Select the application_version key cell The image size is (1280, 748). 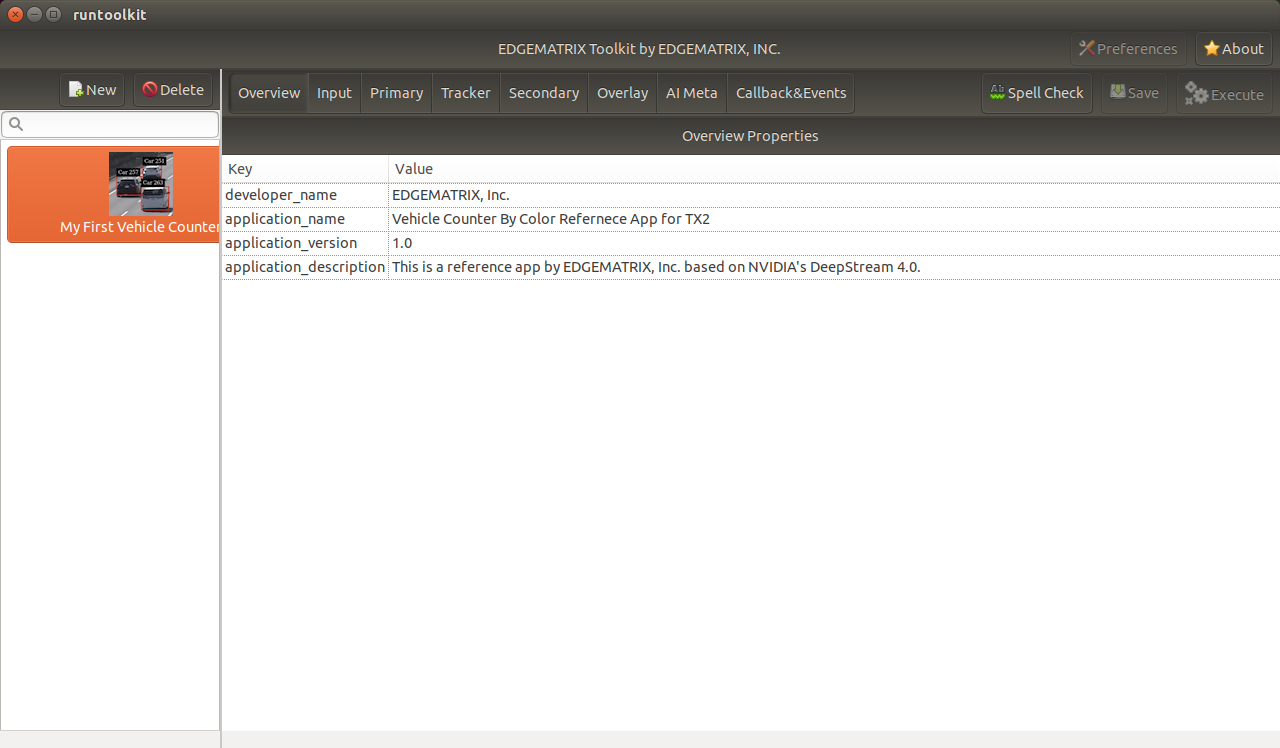tap(305, 243)
